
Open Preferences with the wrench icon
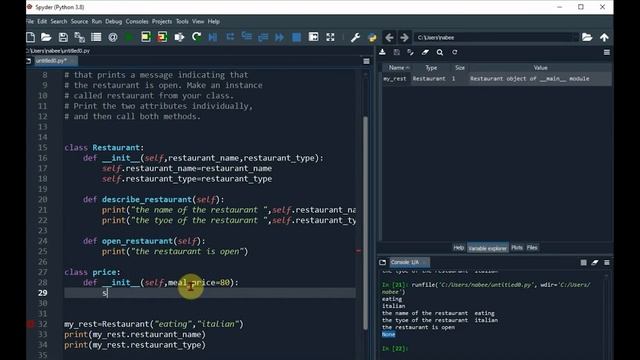pyautogui.click(x=355, y=38)
